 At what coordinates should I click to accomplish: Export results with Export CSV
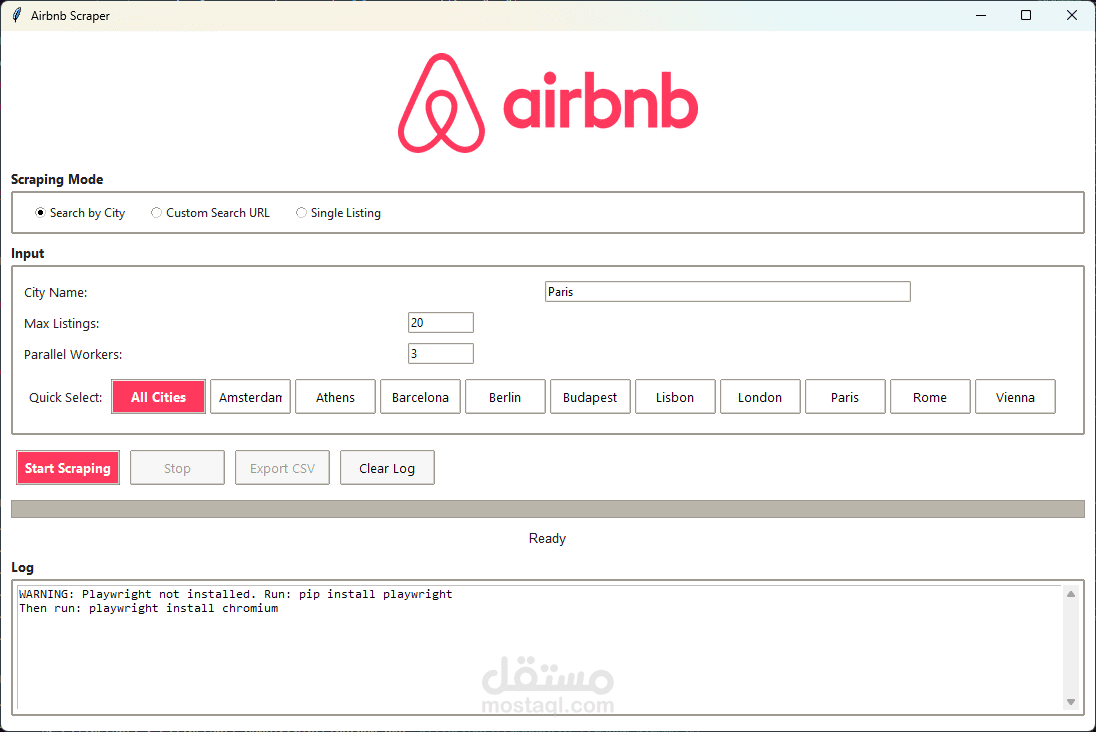(282, 468)
